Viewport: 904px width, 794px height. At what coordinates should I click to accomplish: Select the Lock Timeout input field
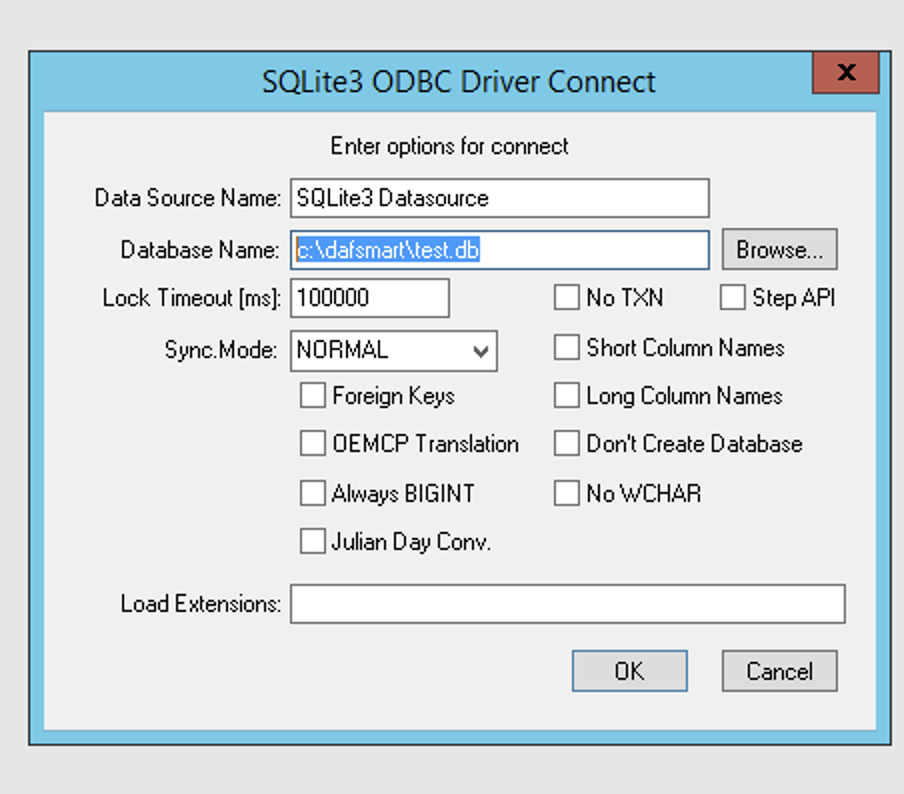coord(370,298)
